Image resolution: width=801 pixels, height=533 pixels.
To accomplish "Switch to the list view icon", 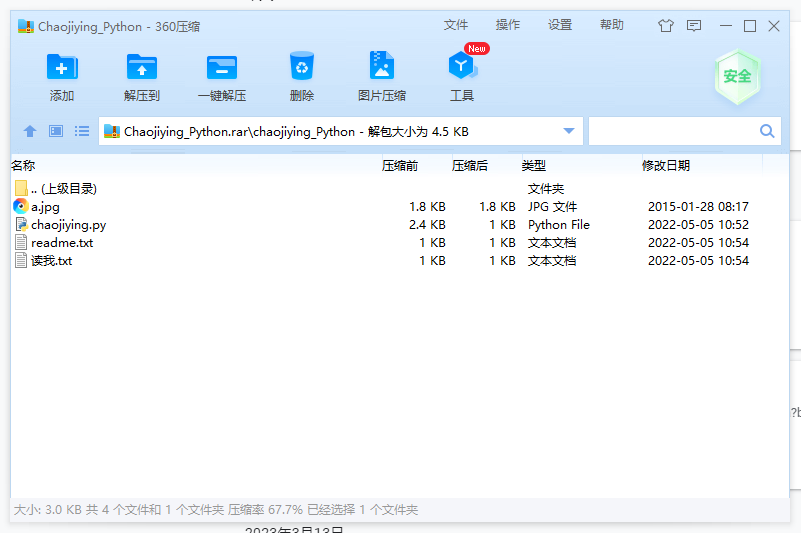I will 82,131.
